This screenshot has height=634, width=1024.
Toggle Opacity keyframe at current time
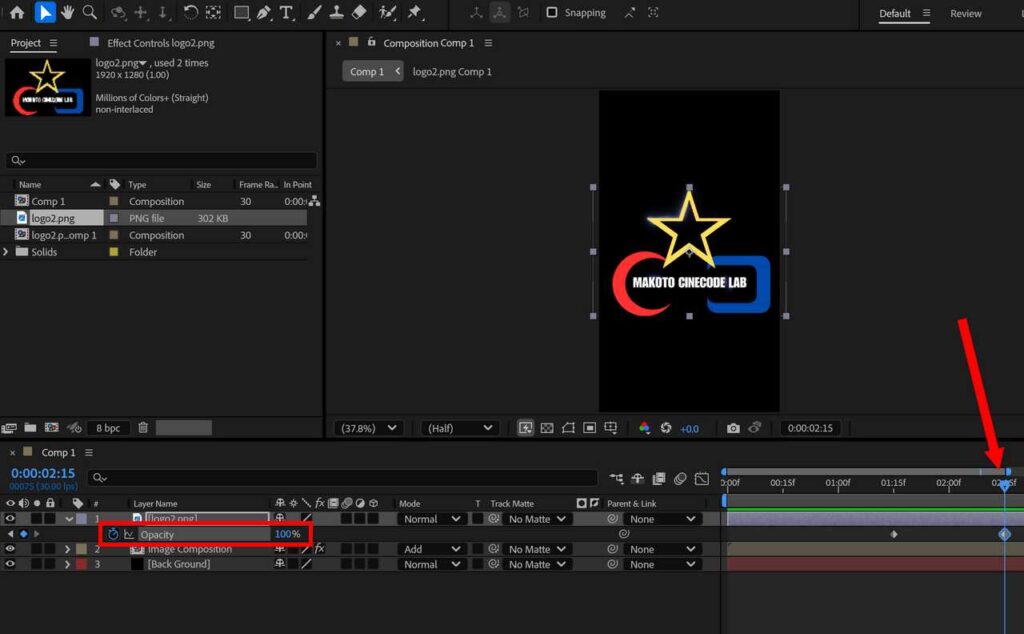coord(24,534)
